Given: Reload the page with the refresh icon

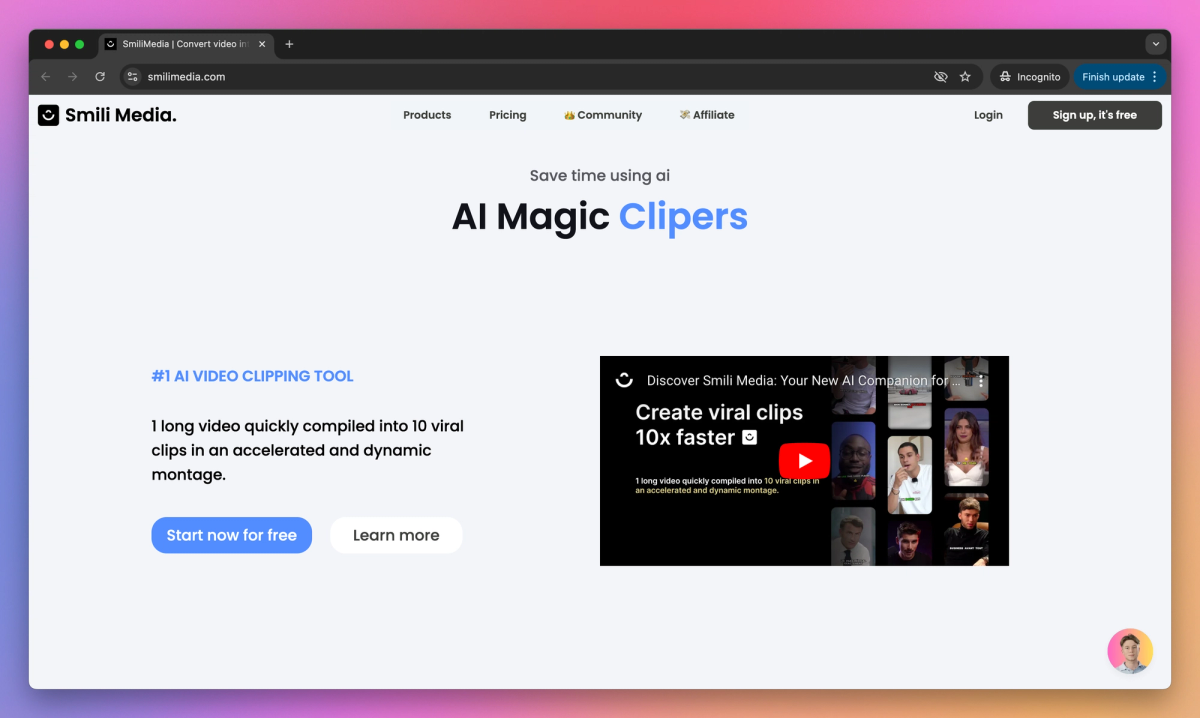Looking at the screenshot, I should (x=100, y=77).
